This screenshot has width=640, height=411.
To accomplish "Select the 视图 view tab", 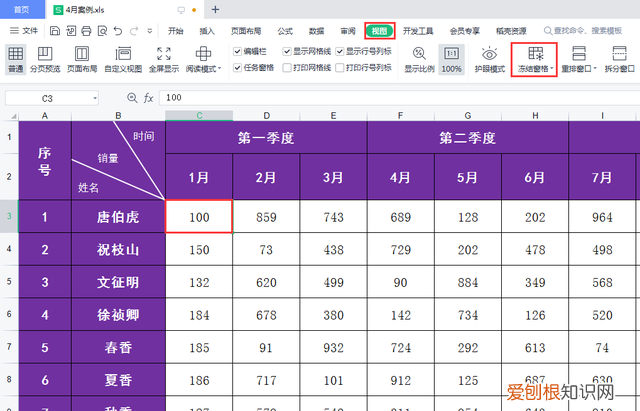I will (380, 31).
